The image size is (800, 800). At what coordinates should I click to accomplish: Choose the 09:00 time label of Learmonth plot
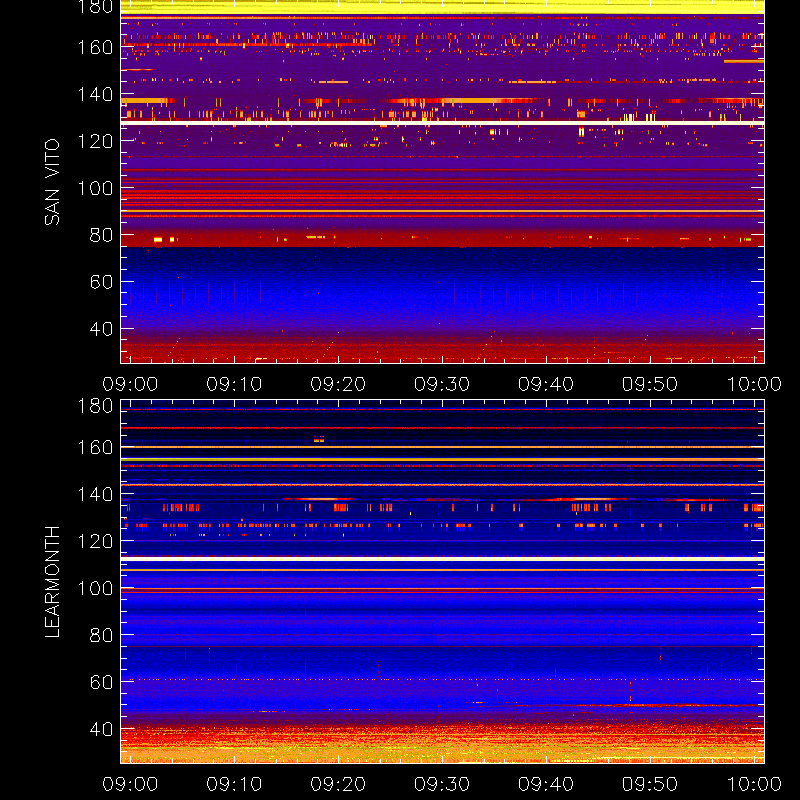pos(130,784)
